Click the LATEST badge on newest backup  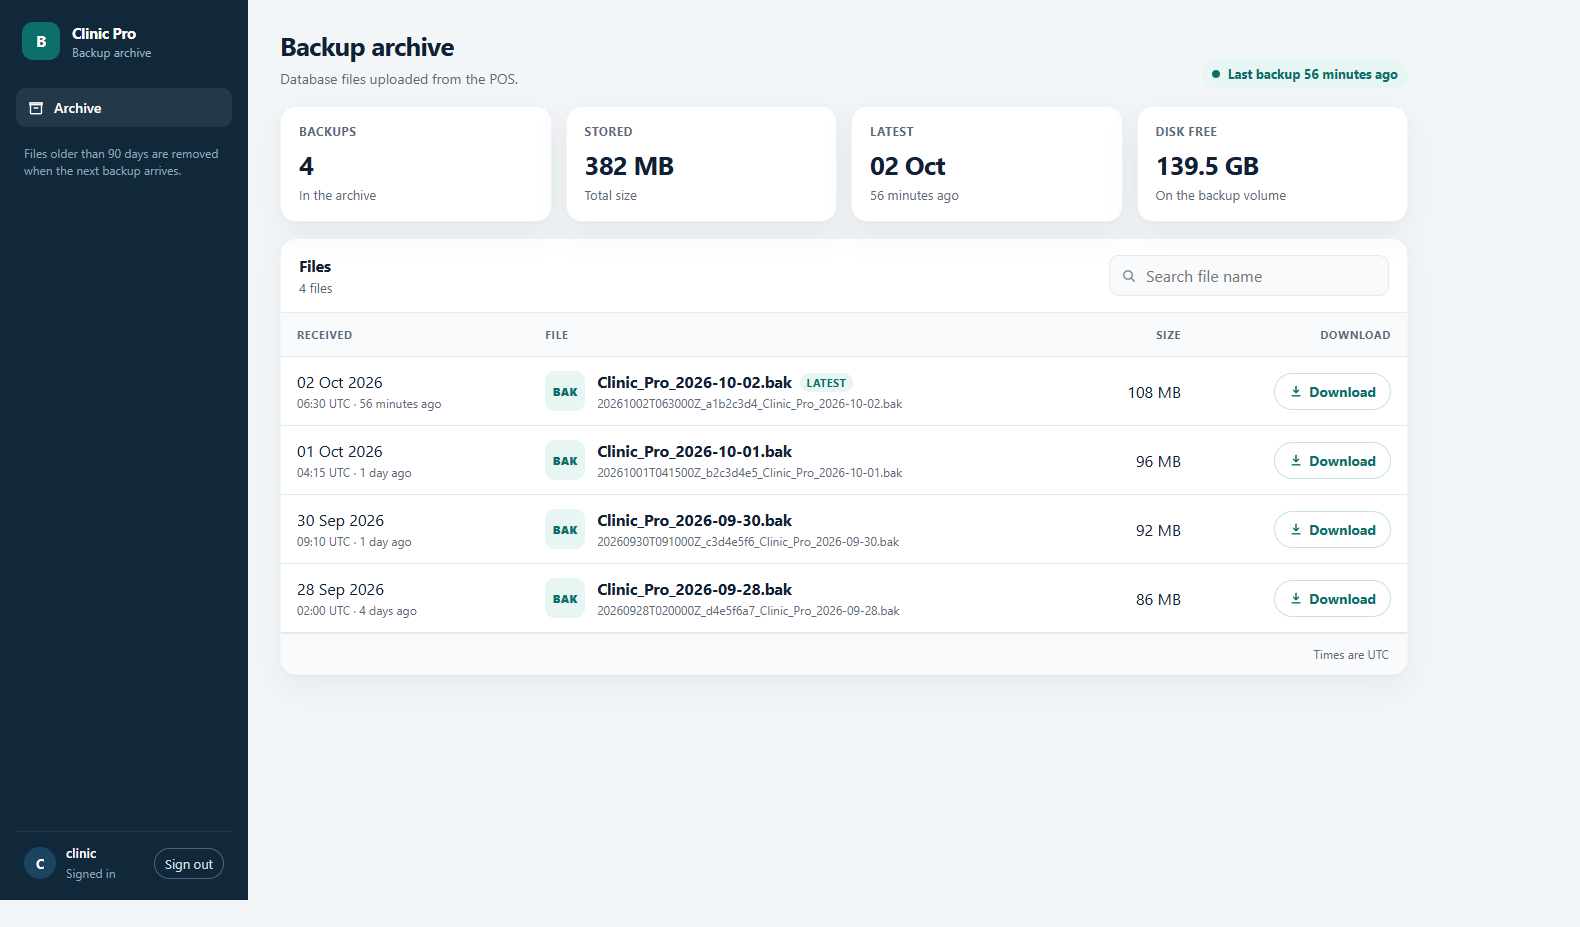[826, 383]
